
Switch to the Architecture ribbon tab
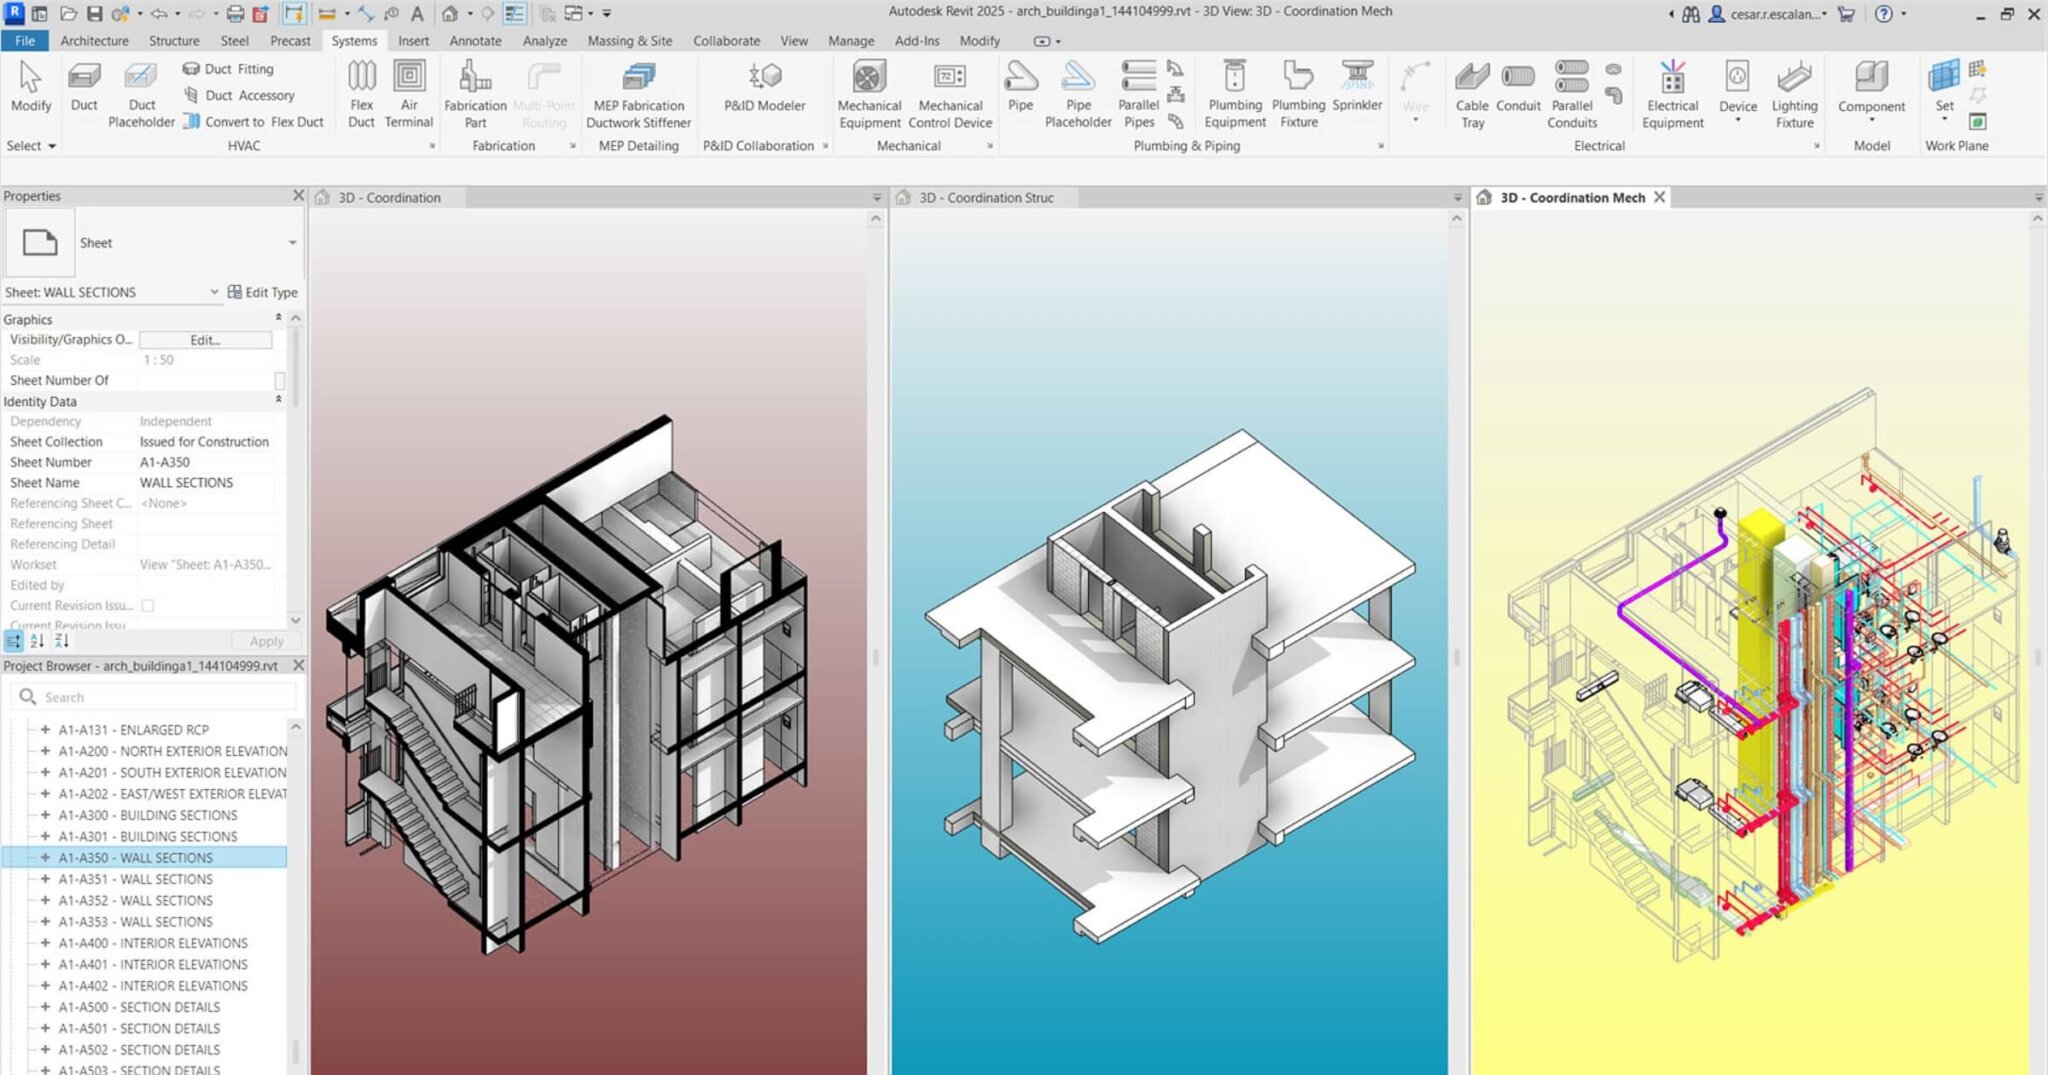coord(93,40)
